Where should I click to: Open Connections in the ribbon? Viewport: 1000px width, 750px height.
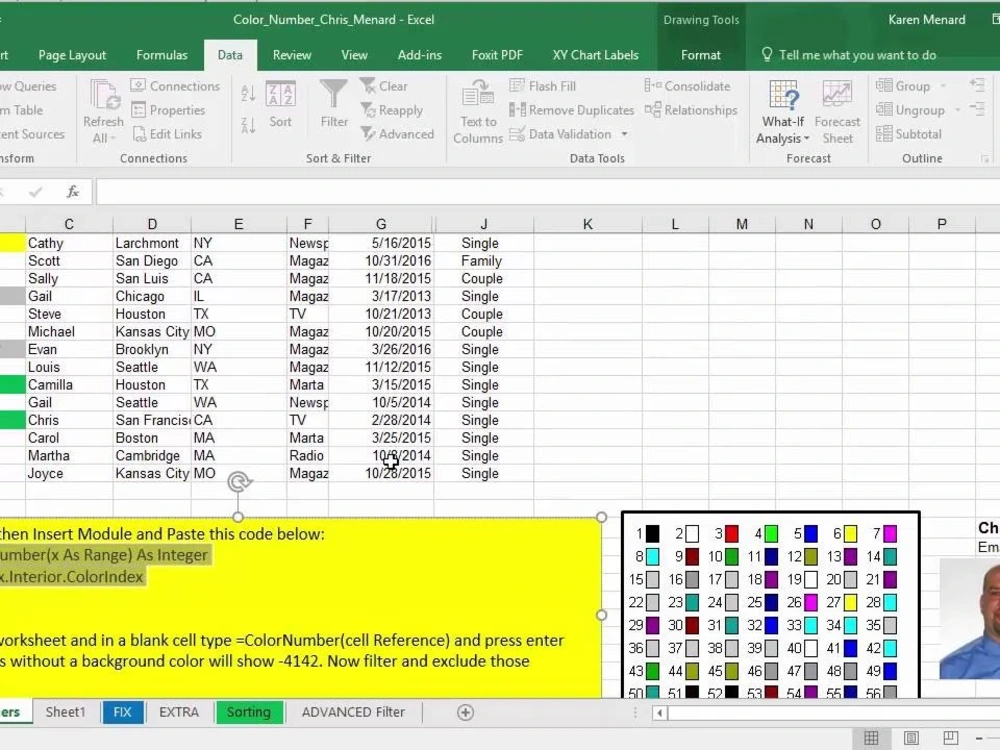tap(175, 86)
